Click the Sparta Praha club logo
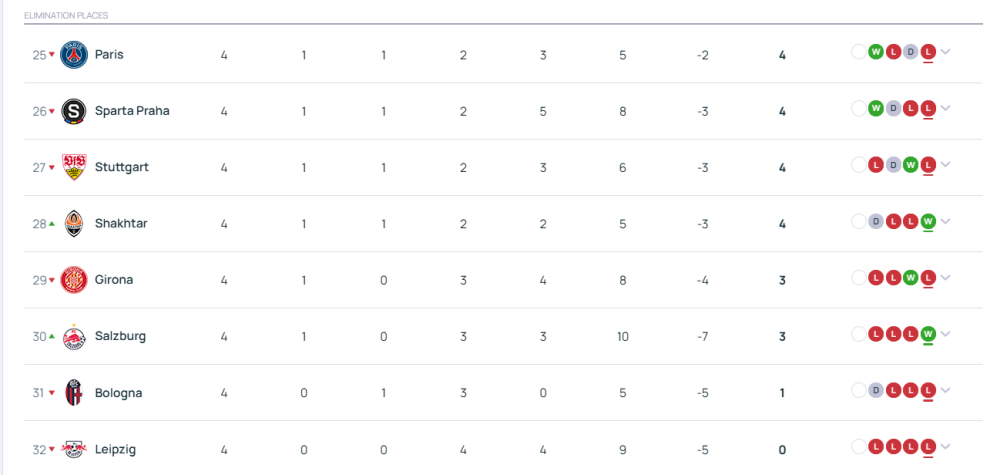 74,111
